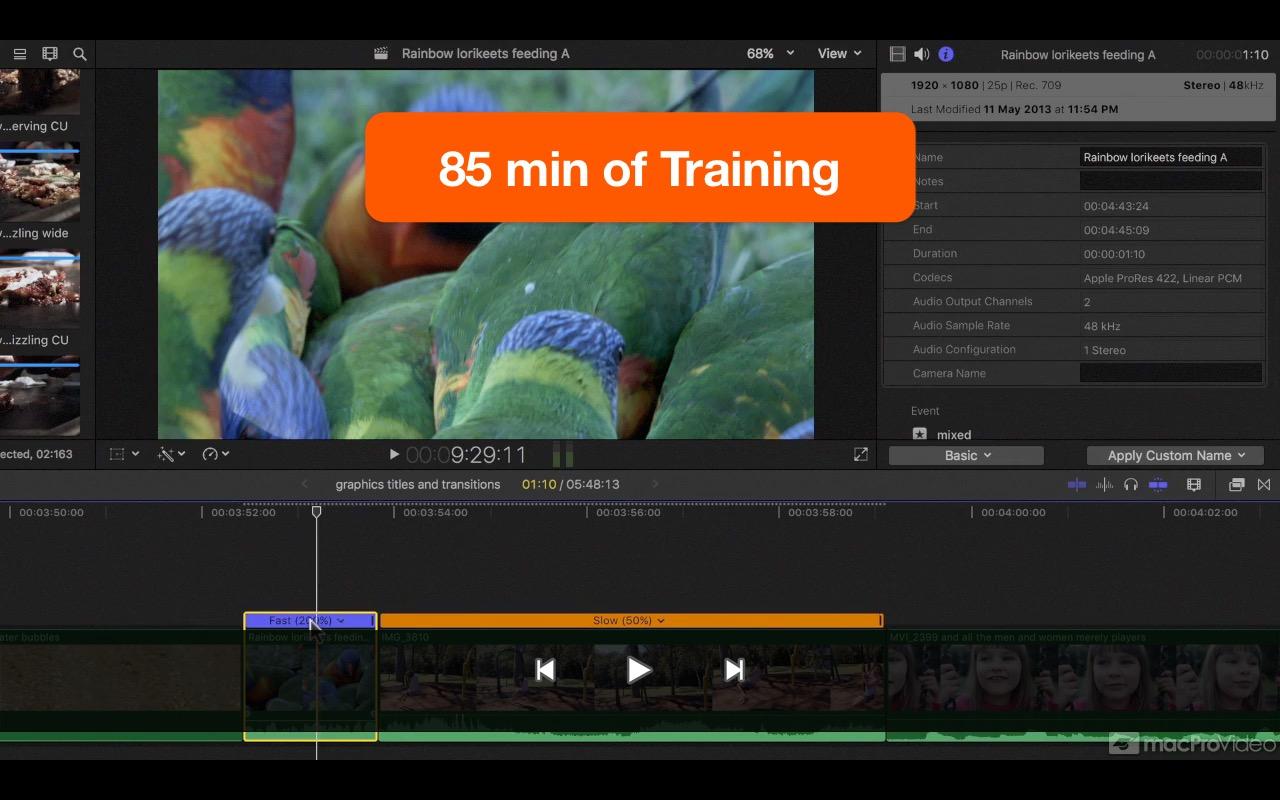Click the star icon beside the mixed event

pyautogui.click(x=920, y=434)
